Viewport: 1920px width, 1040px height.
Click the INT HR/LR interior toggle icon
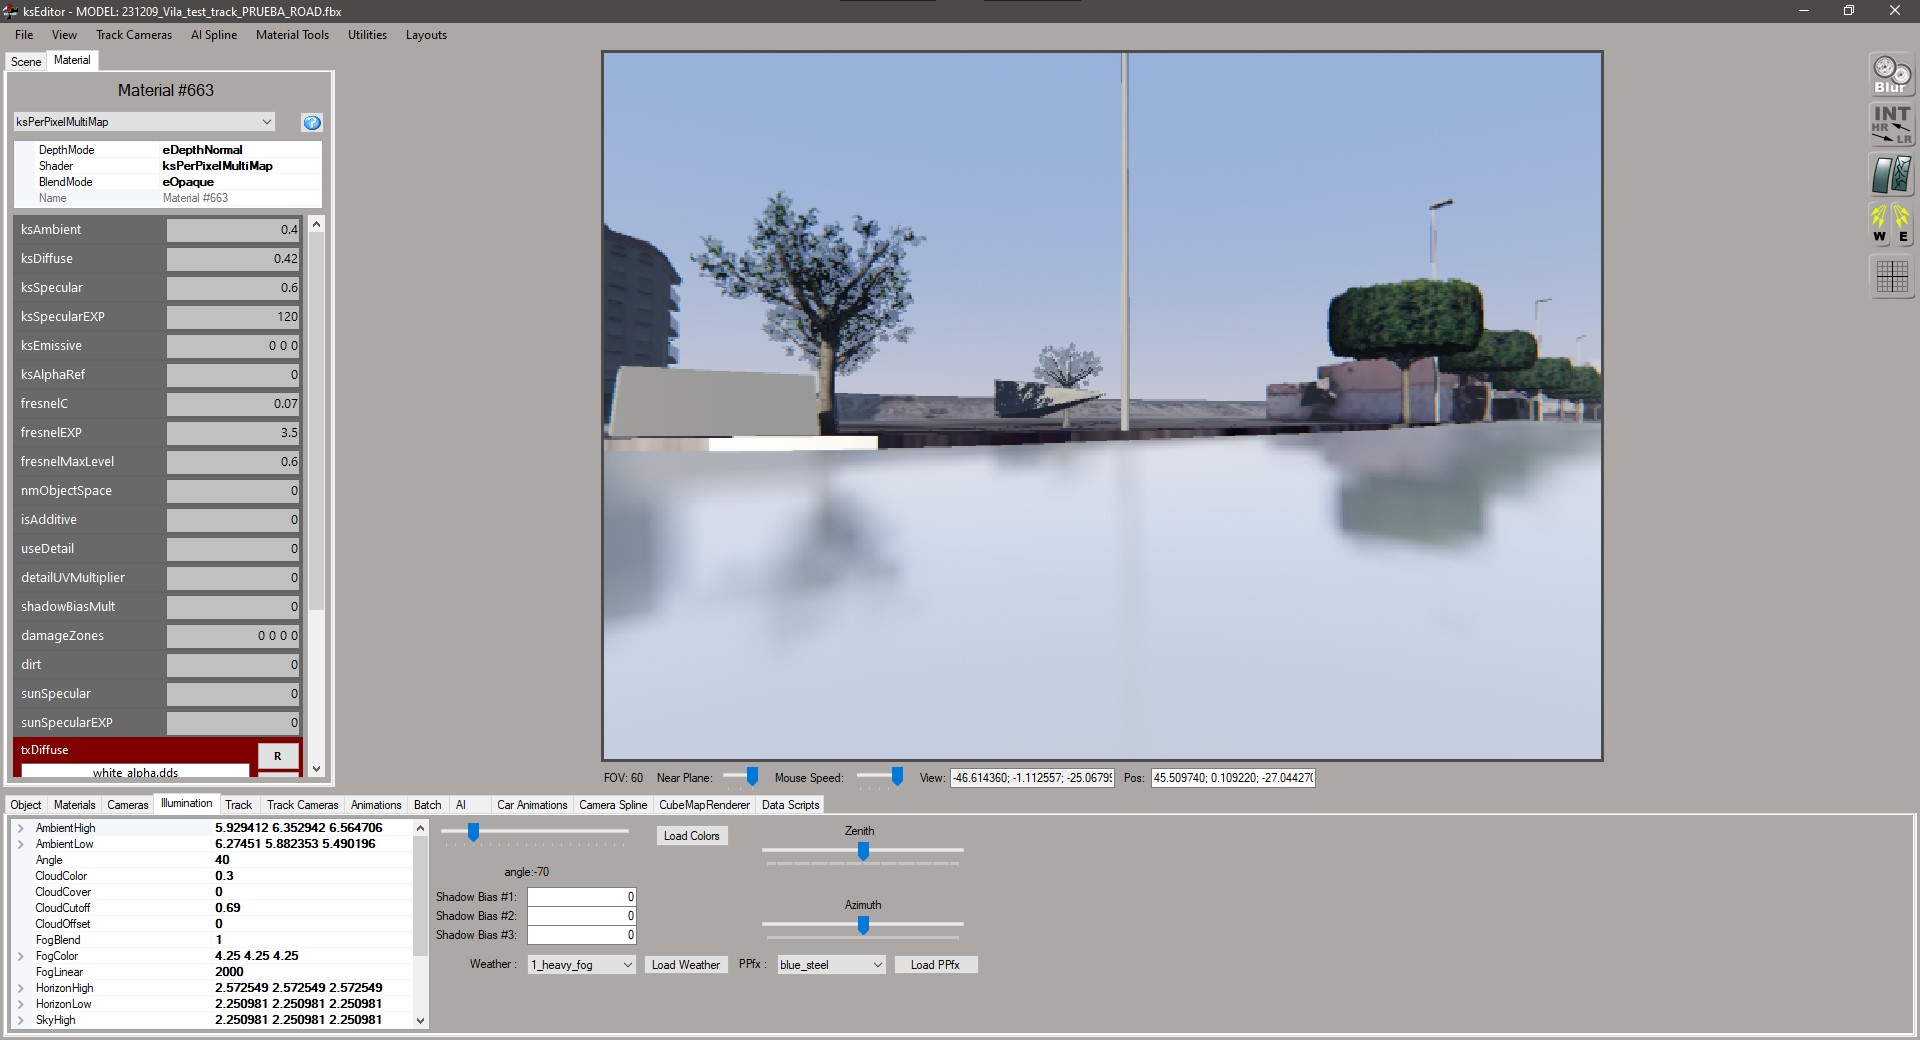[x=1891, y=125]
